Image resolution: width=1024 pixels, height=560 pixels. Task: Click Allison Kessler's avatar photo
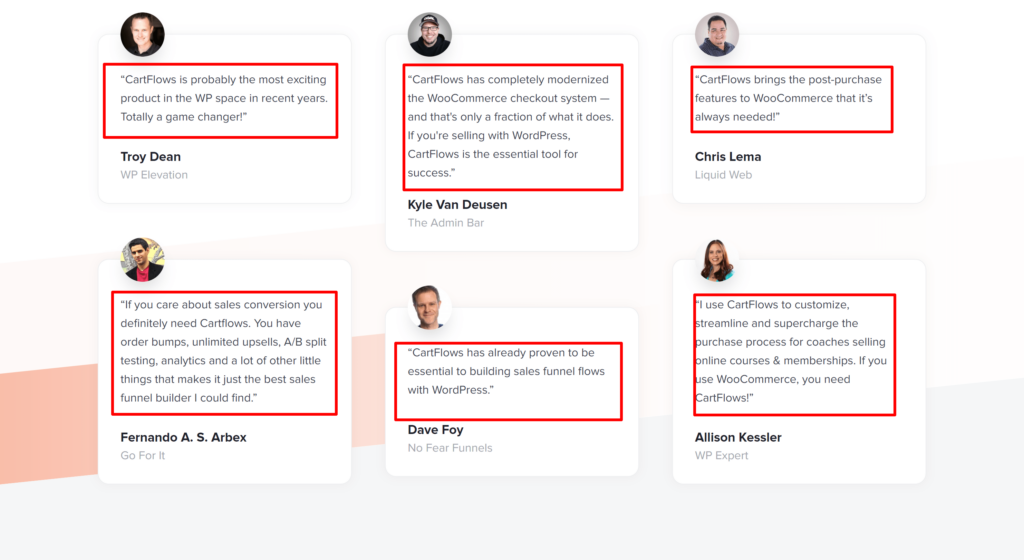coord(717,259)
